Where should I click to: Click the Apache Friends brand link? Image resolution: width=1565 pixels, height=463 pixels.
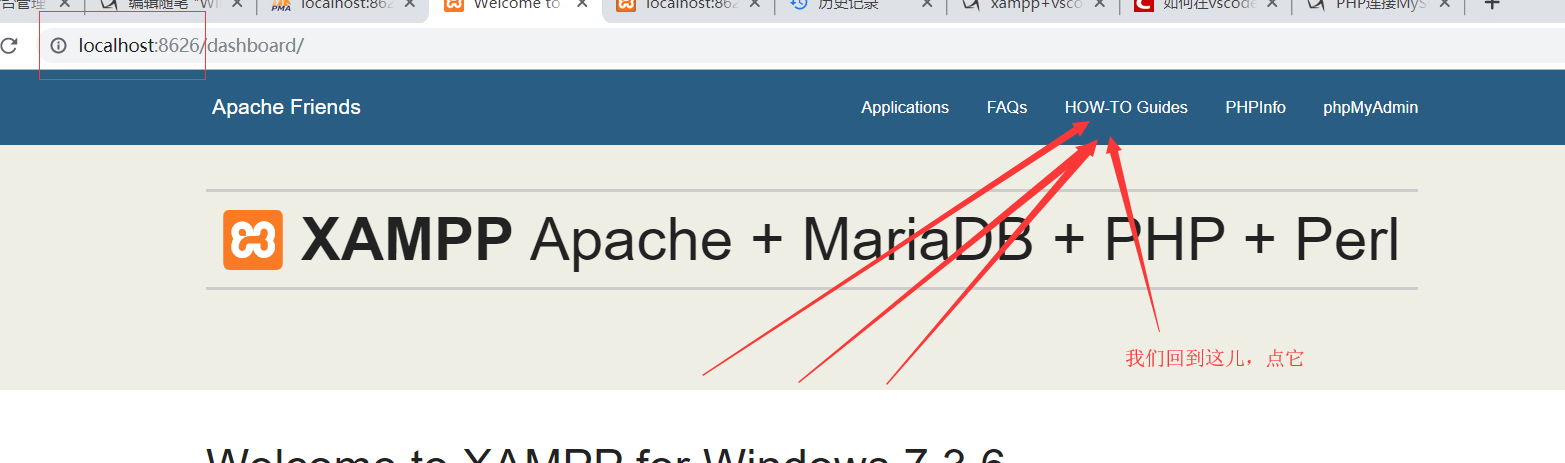(x=286, y=107)
